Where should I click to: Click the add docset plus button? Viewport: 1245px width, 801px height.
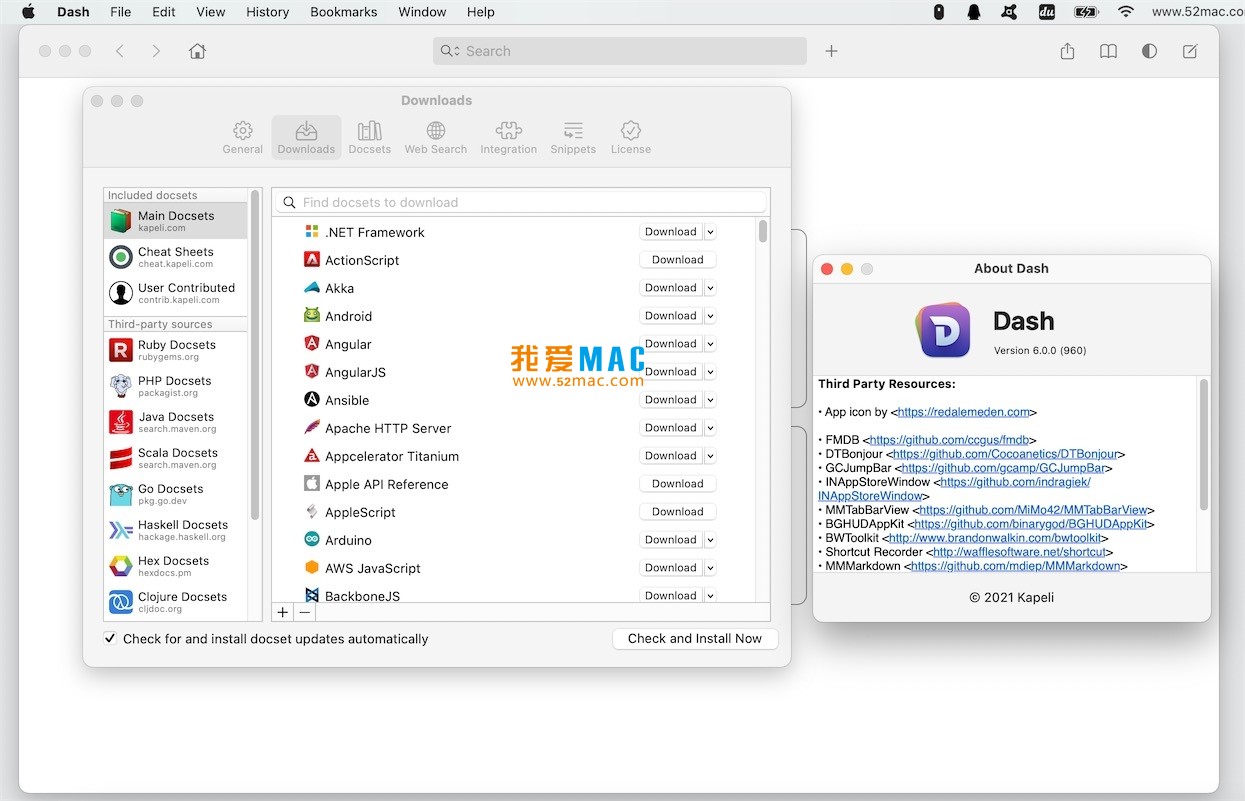coord(282,612)
